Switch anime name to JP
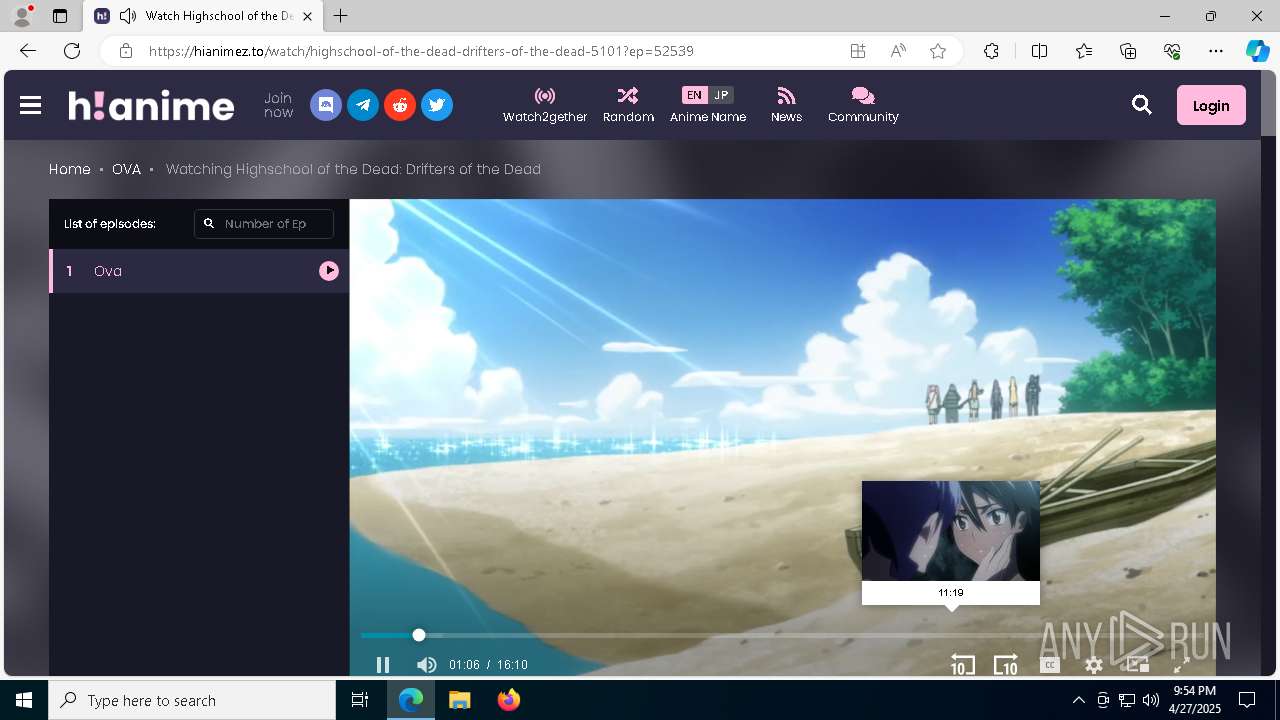The height and width of the screenshot is (720, 1280). pyautogui.click(x=721, y=95)
